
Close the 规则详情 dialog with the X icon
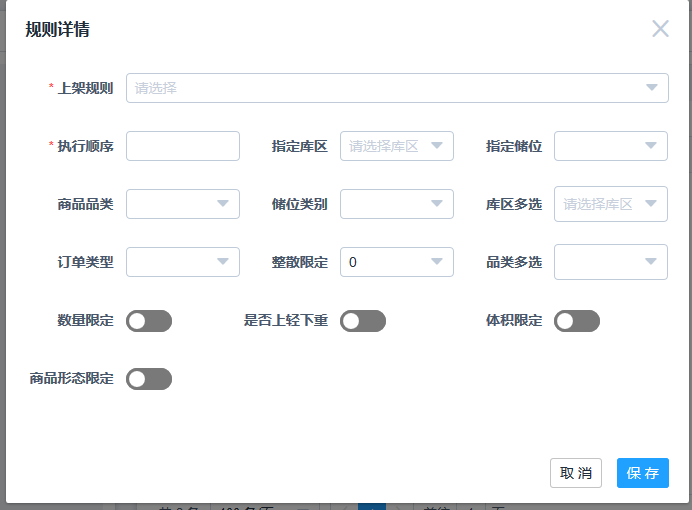point(660,29)
